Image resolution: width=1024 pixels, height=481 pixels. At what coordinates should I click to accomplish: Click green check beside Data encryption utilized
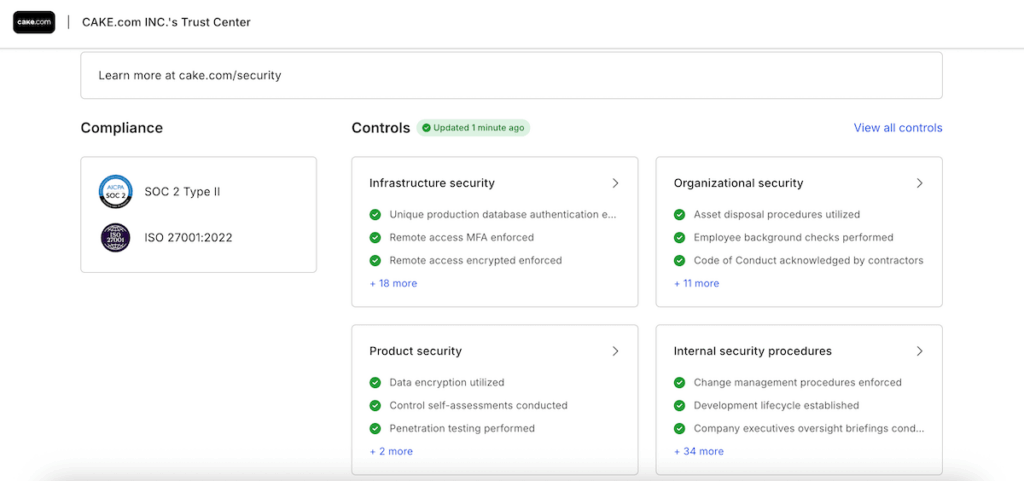pyautogui.click(x=375, y=382)
